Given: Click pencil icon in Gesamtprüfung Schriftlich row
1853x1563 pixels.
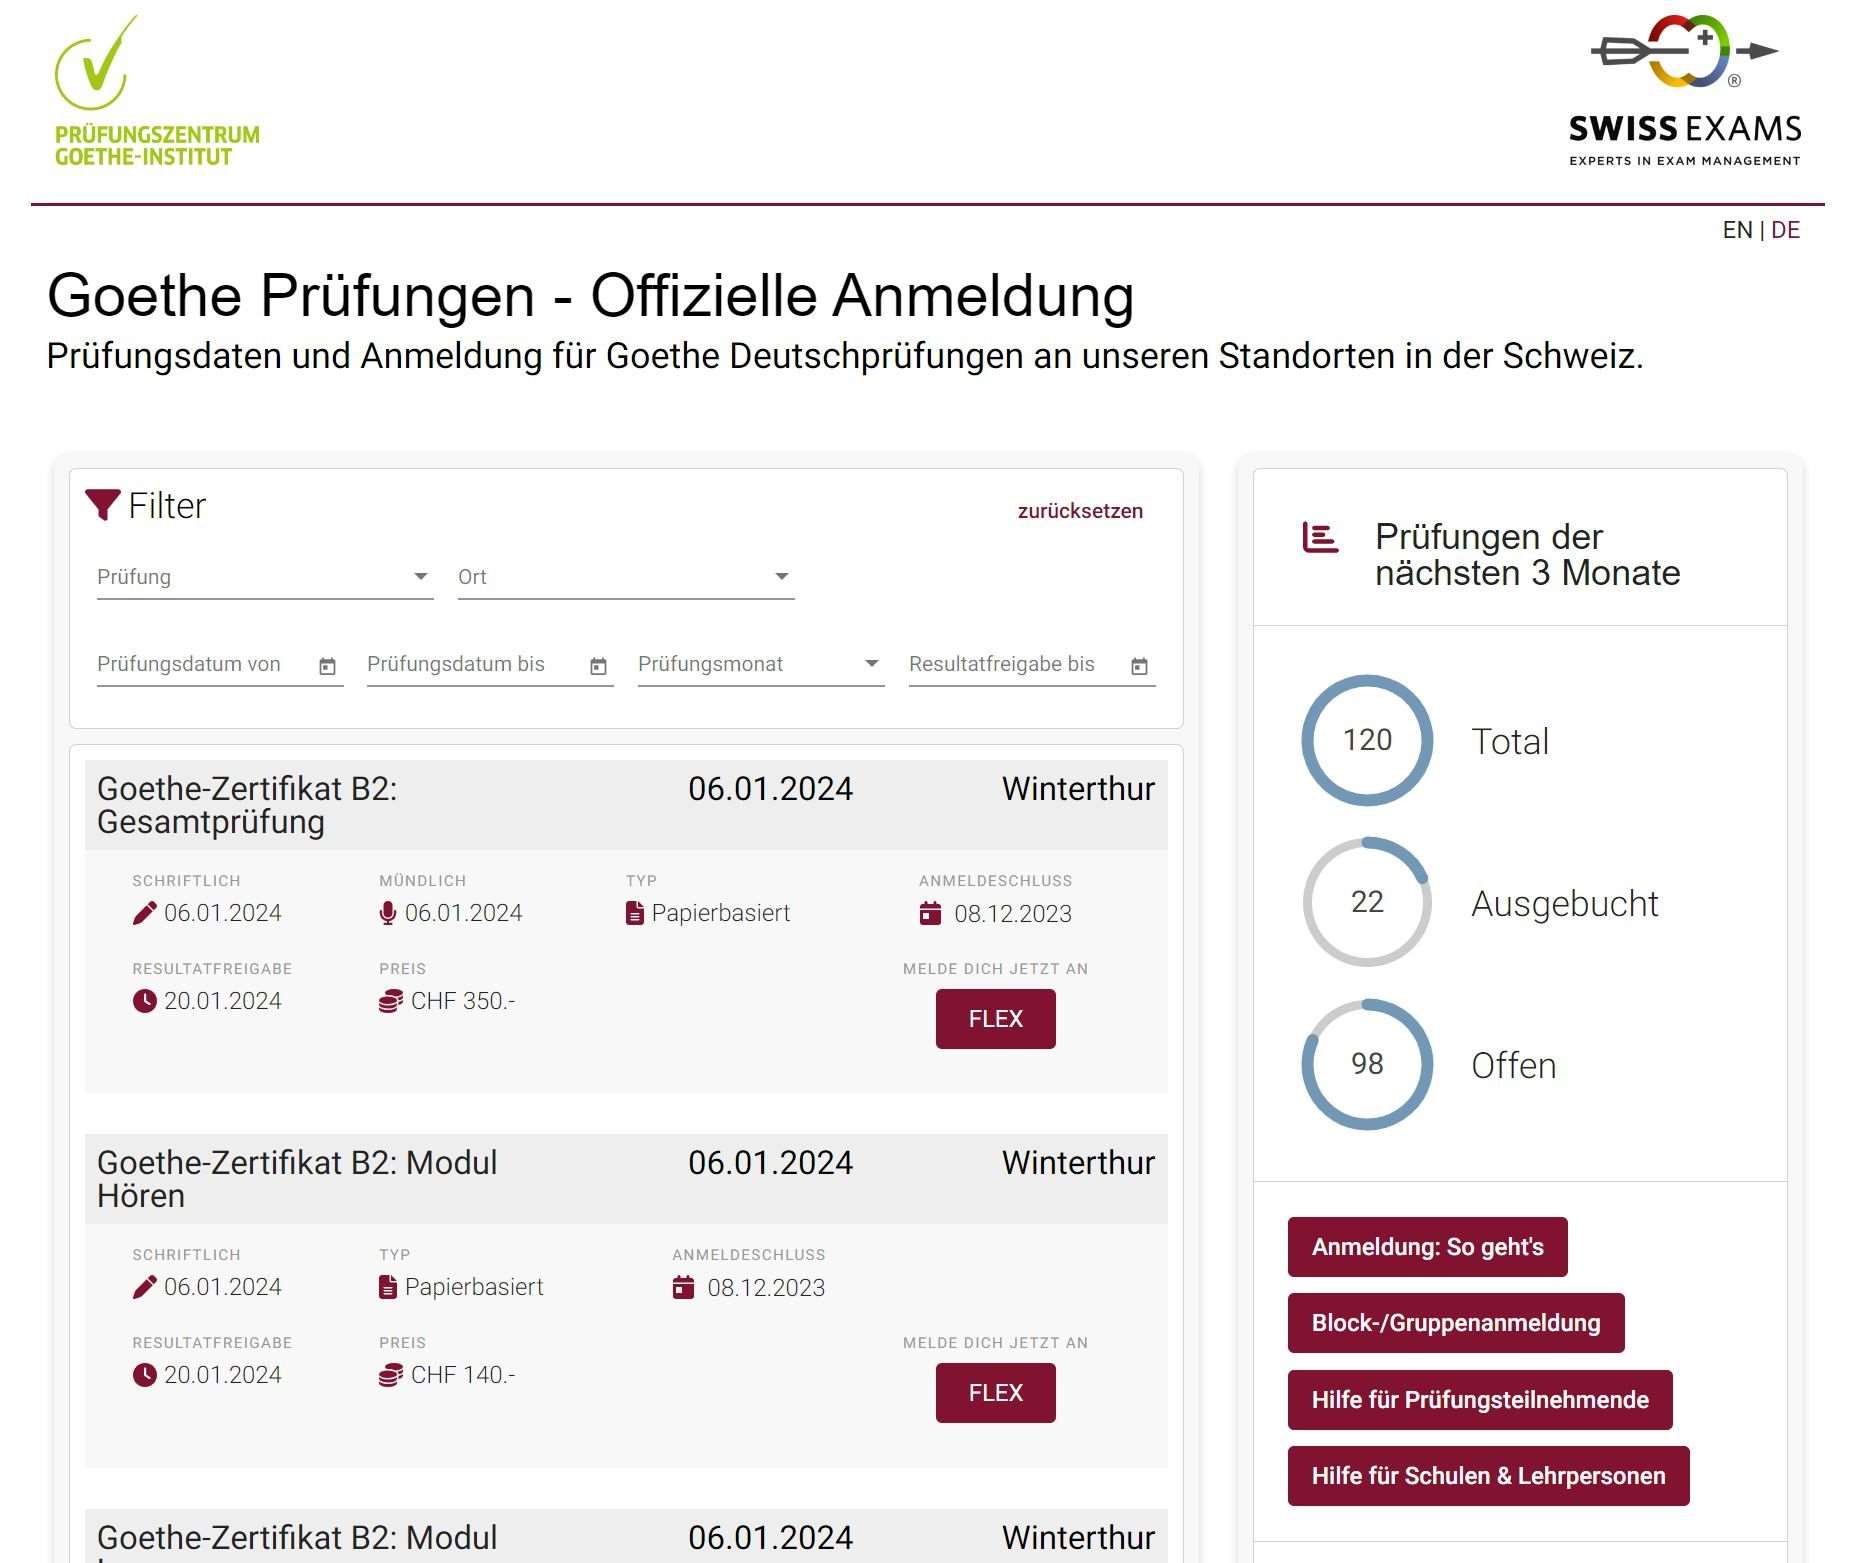Looking at the screenshot, I should 145,913.
